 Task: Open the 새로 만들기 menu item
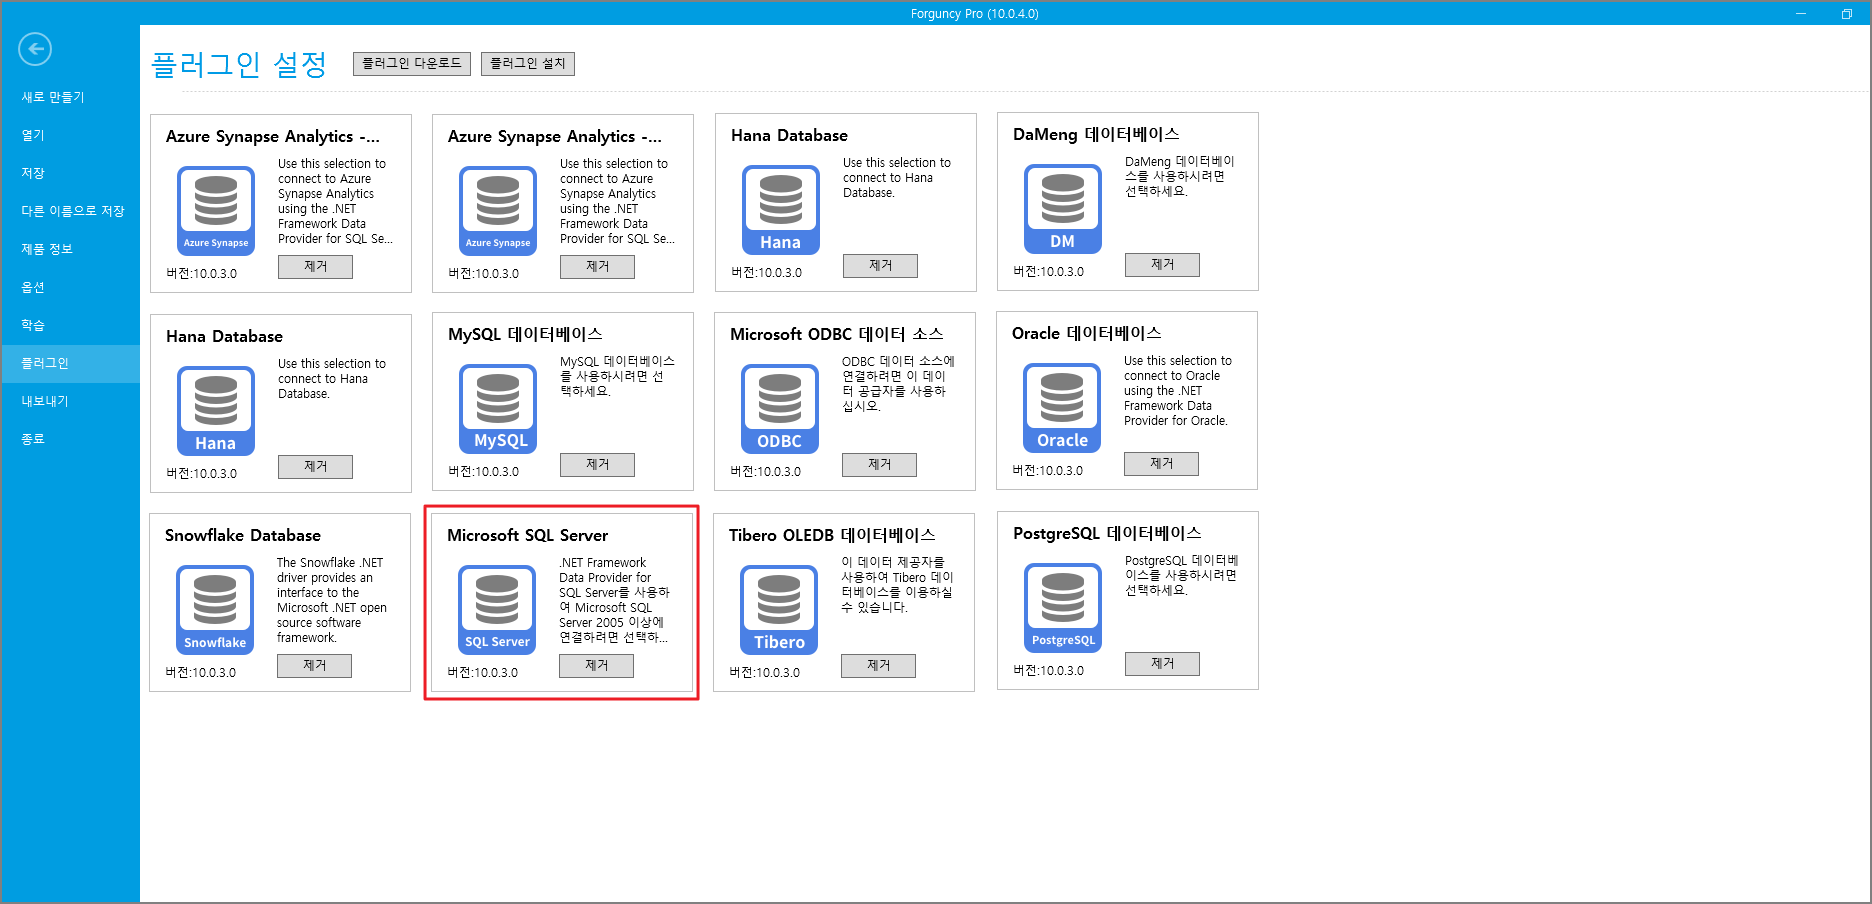pyautogui.click(x=53, y=97)
